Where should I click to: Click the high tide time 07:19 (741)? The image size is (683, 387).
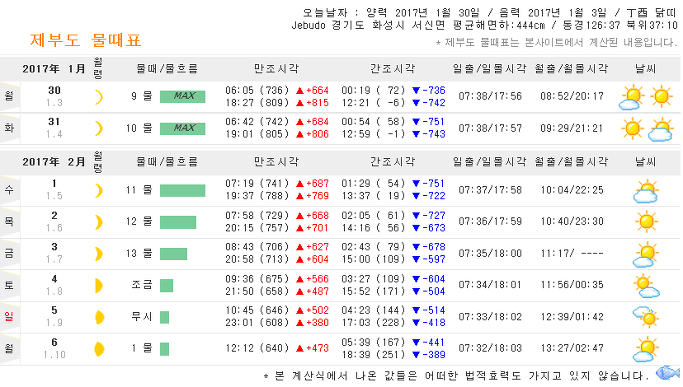point(257,183)
